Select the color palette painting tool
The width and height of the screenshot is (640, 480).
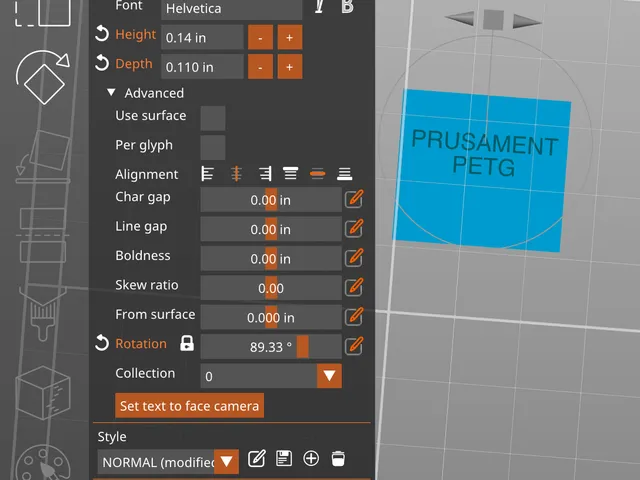[x=43, y=463]
